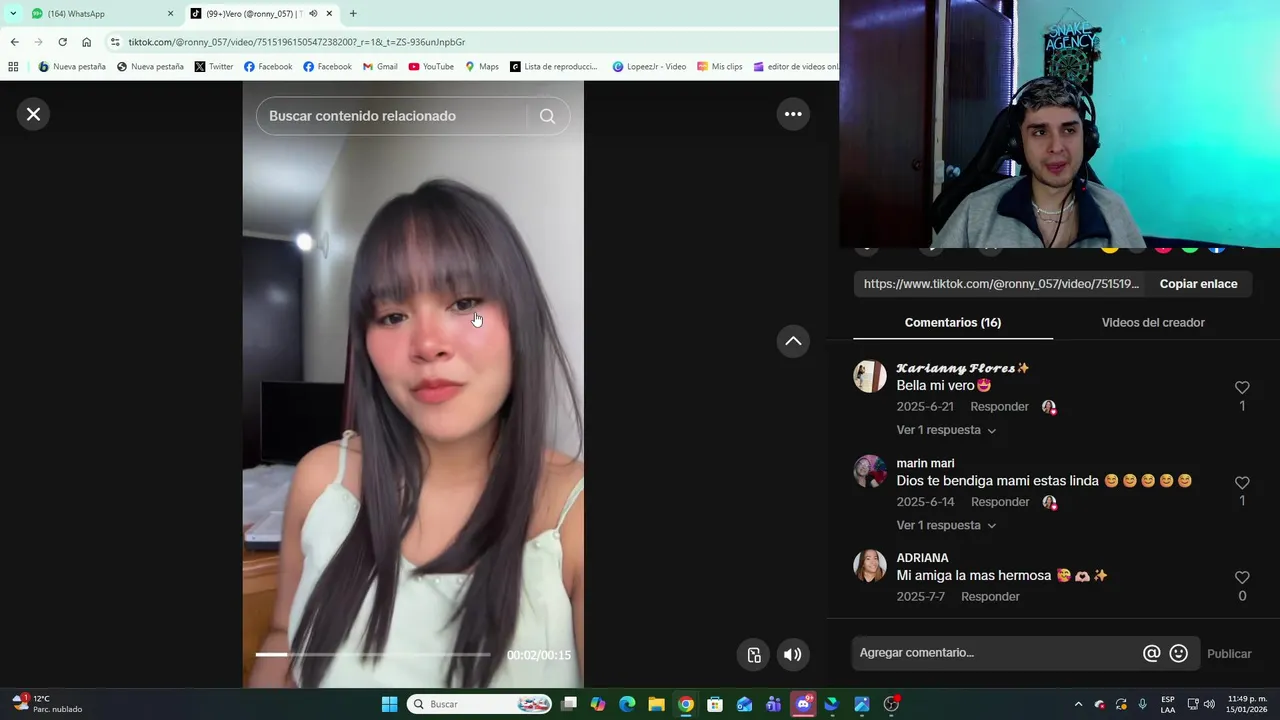Open the emoji picker in comment box
The width and height of the screenshot is (1280, 720).
click(1179, 653)
